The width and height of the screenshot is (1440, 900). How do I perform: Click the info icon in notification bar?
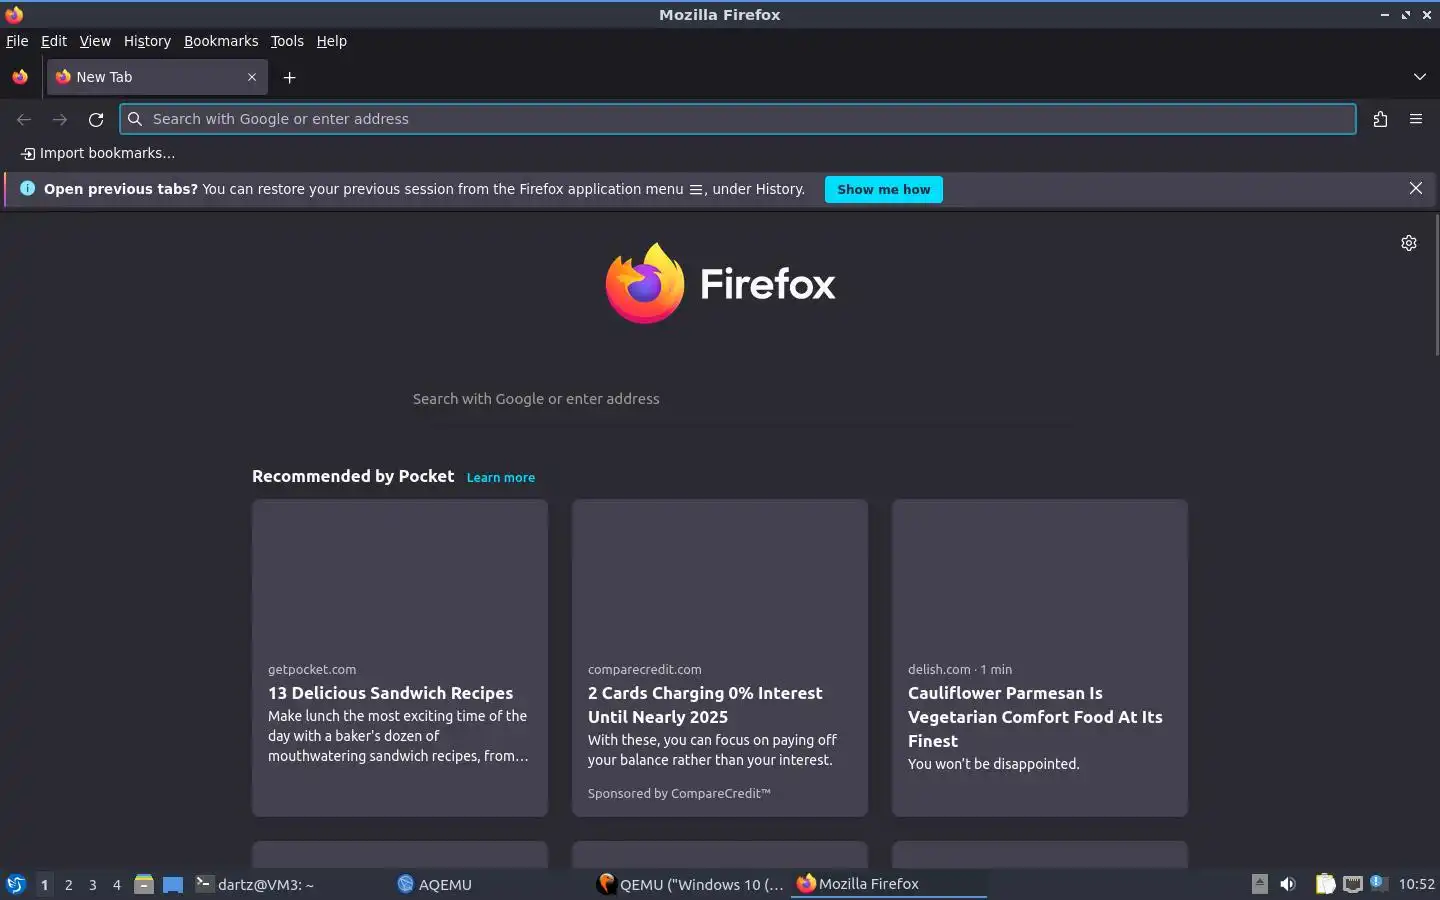[27, 188]
